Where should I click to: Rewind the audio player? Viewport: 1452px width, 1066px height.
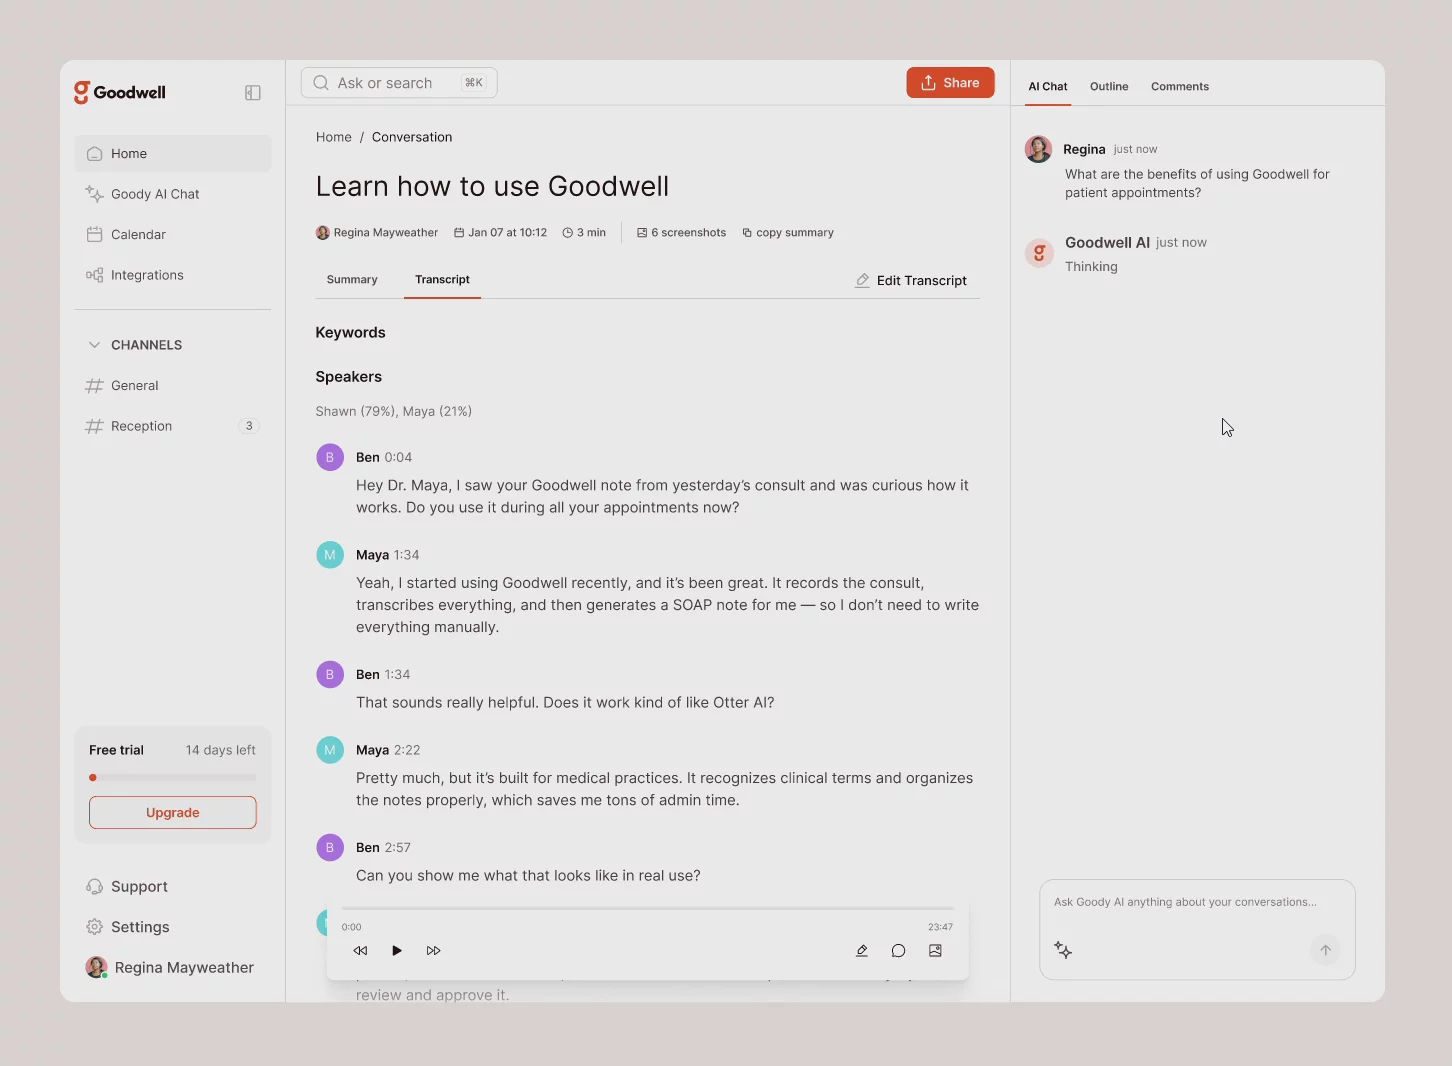click(360, 951)
